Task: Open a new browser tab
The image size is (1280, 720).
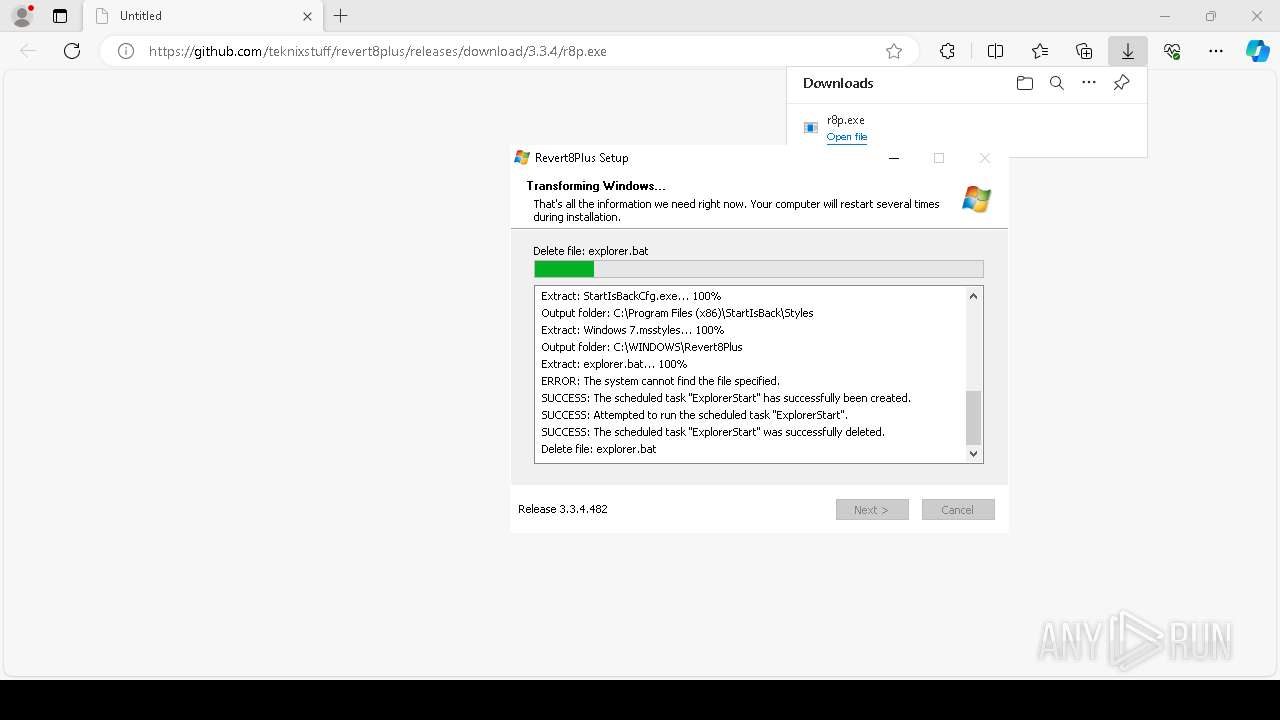Action: [x=341, y=16]
